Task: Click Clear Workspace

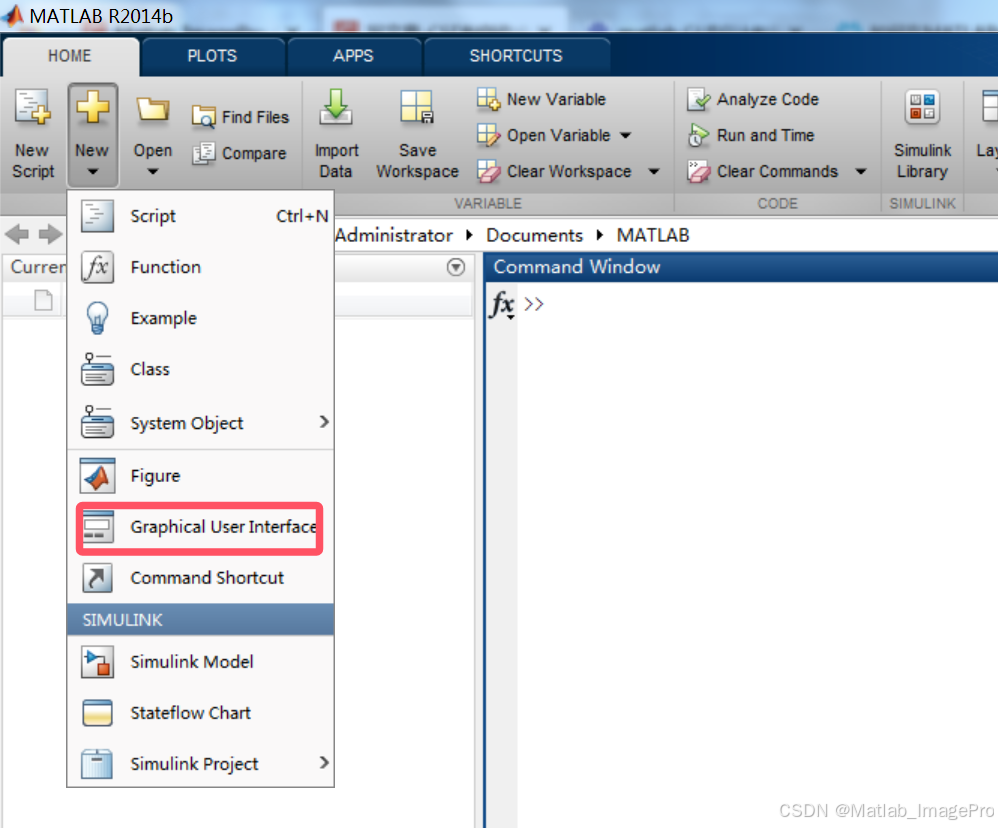Action: (555, 172)
